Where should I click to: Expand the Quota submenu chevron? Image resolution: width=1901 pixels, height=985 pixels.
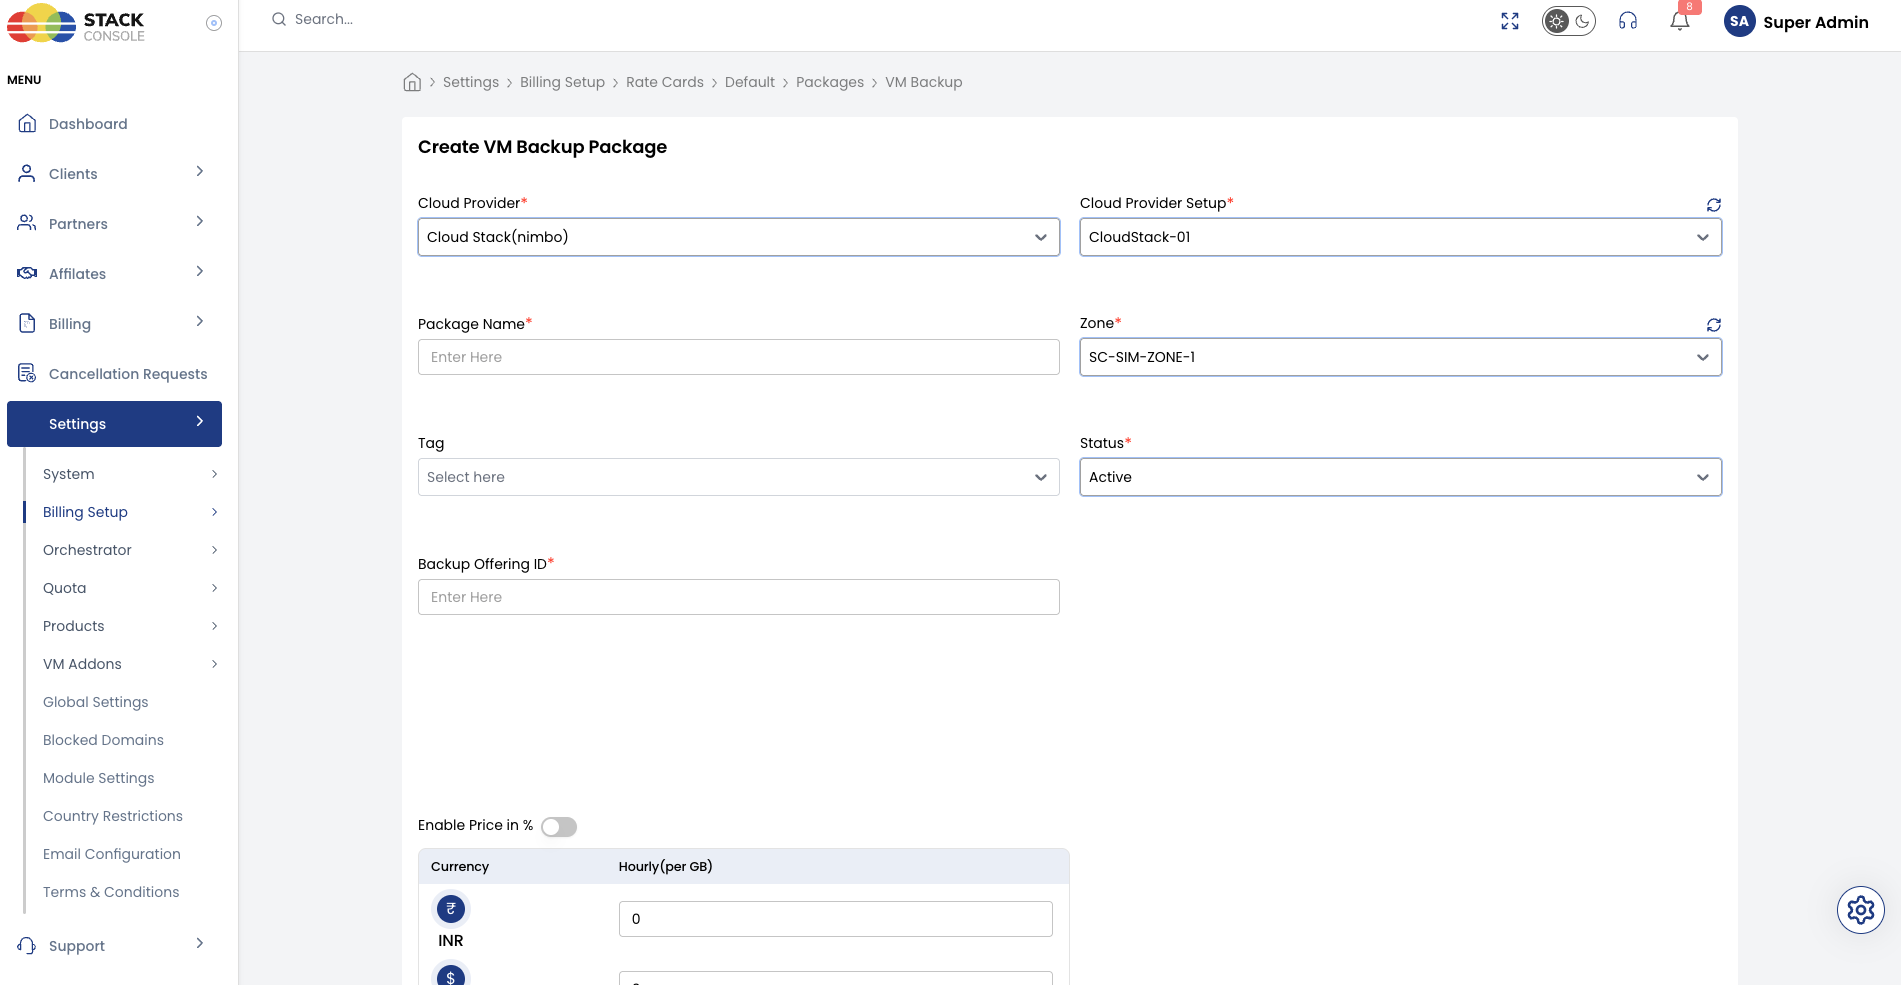coord(214,588)
